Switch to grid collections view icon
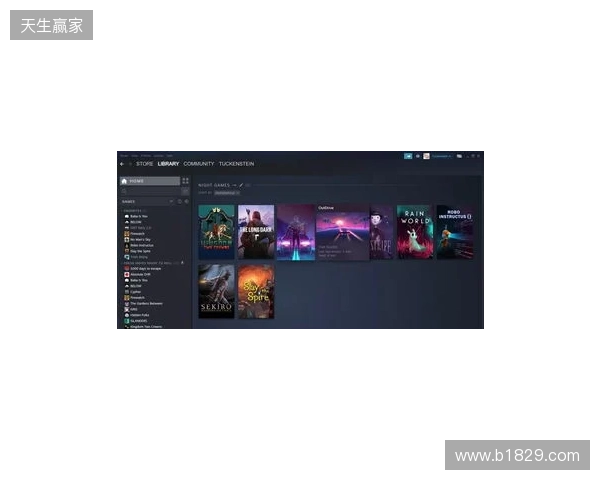The image size is (600, 480). point(185,181)
